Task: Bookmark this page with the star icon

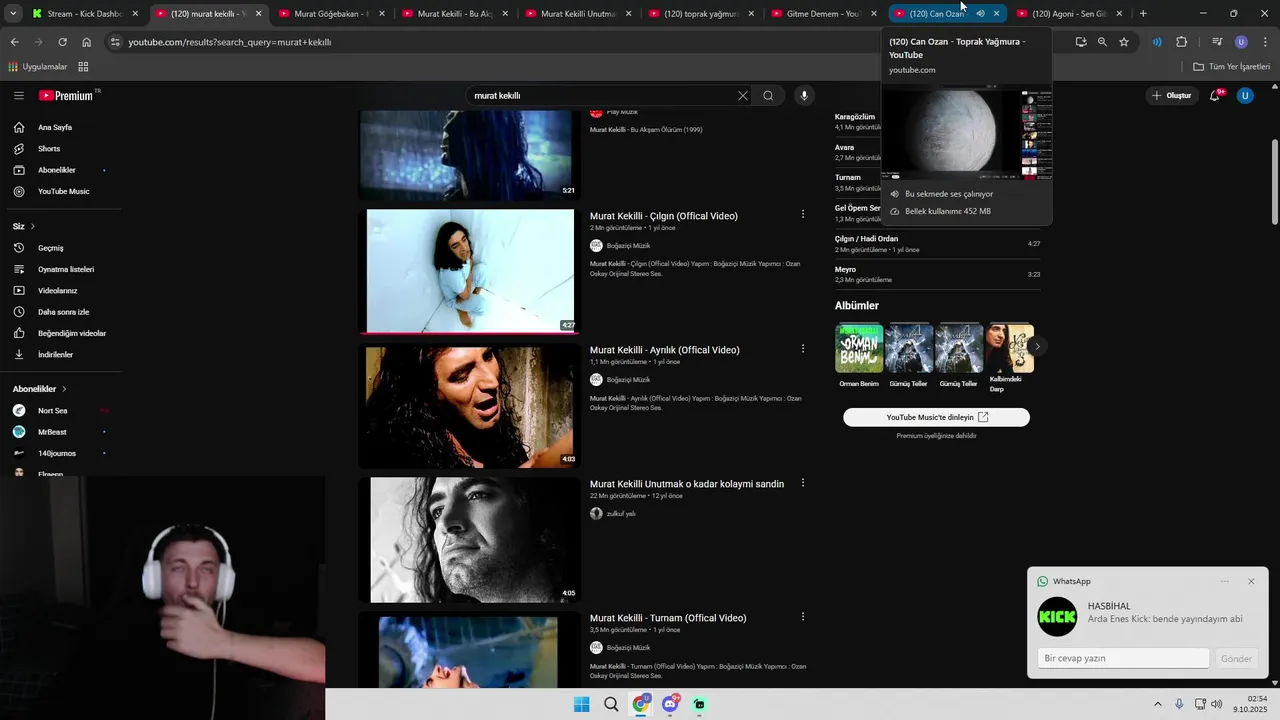Action: click(1124, 42)
